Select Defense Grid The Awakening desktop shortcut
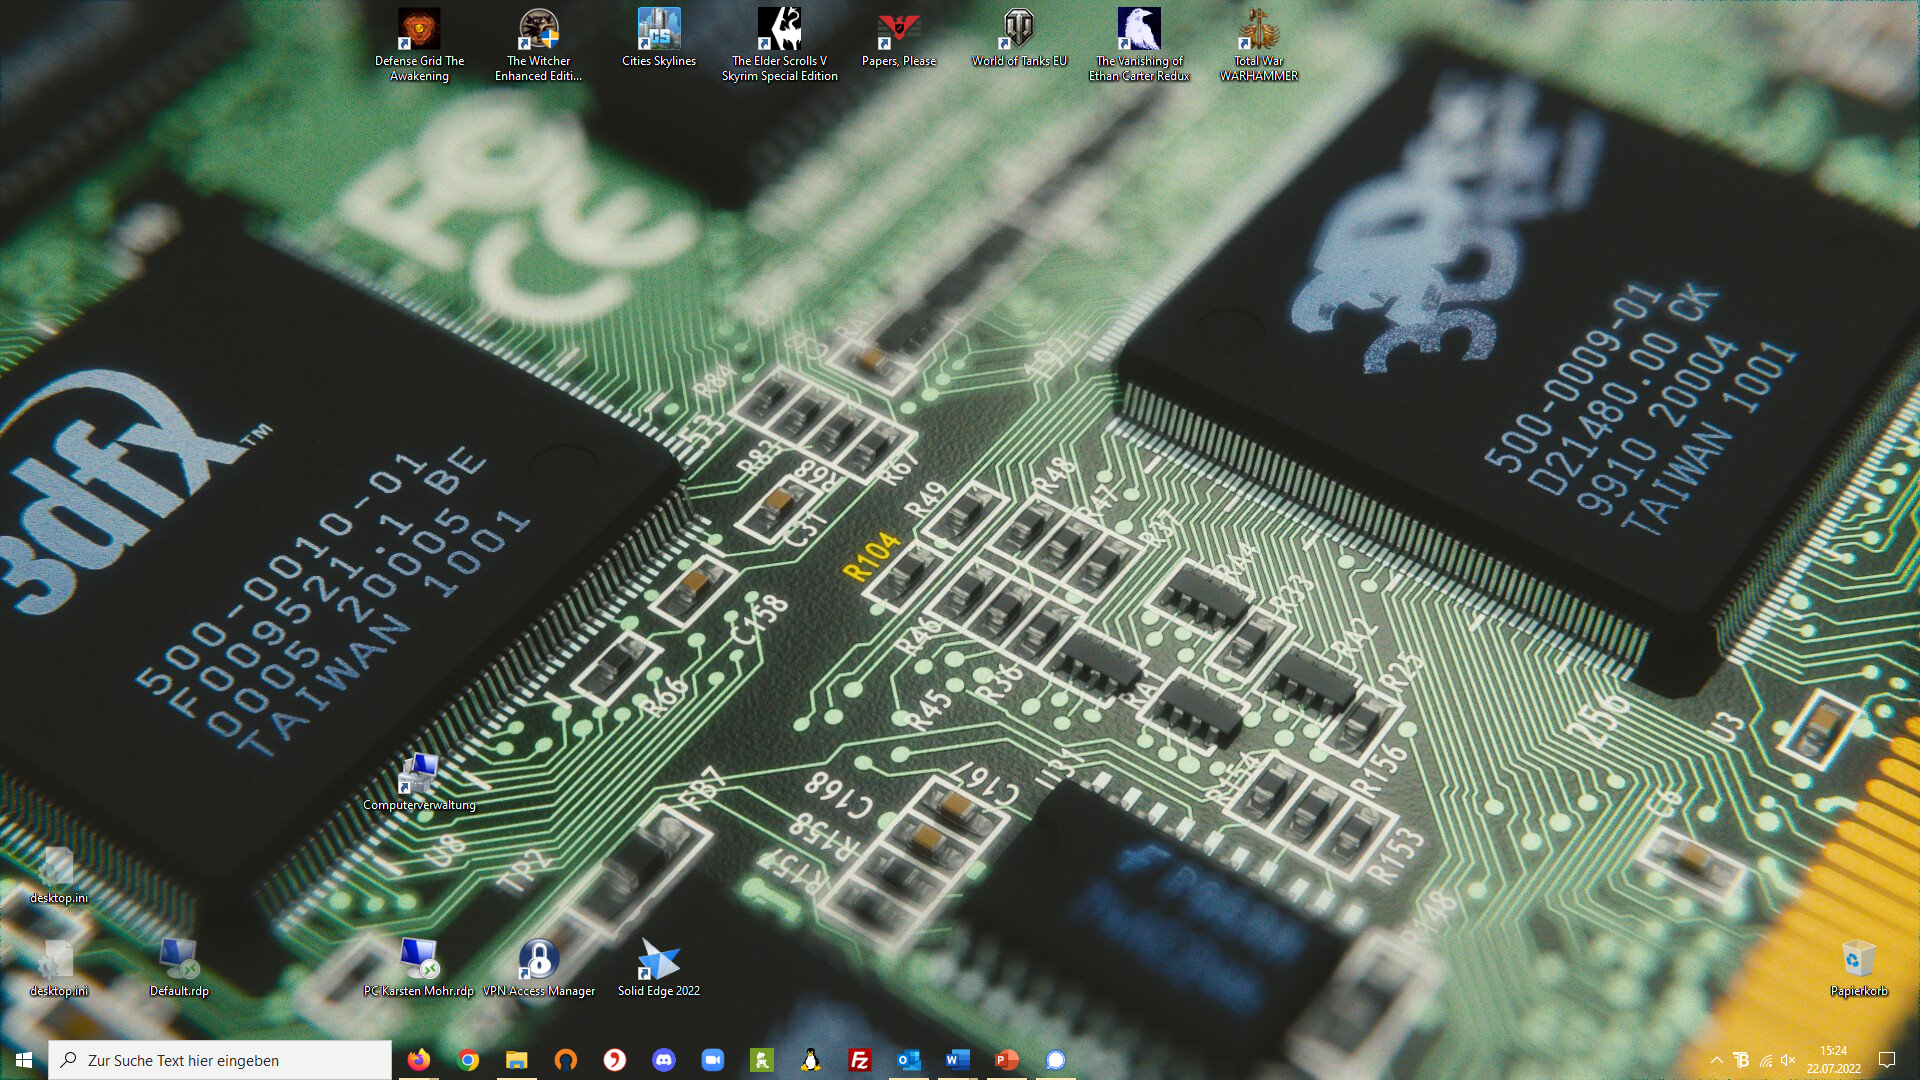Image resolution: width=1920 pixels, height=1080 pixels. (x=419, y=45)
